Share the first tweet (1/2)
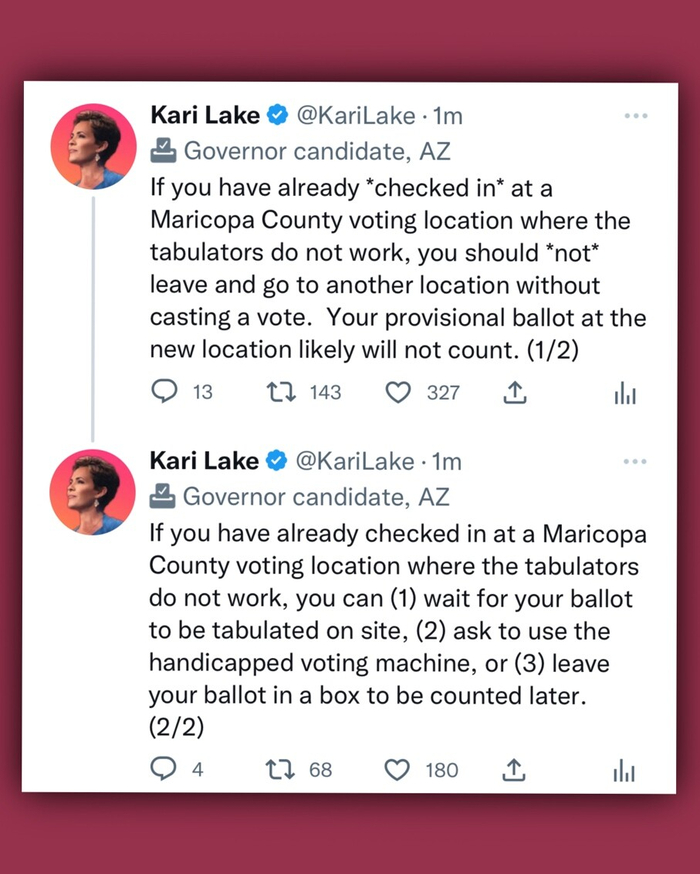The width and height of the screenshot is (700, 874). tap(514, 392)
